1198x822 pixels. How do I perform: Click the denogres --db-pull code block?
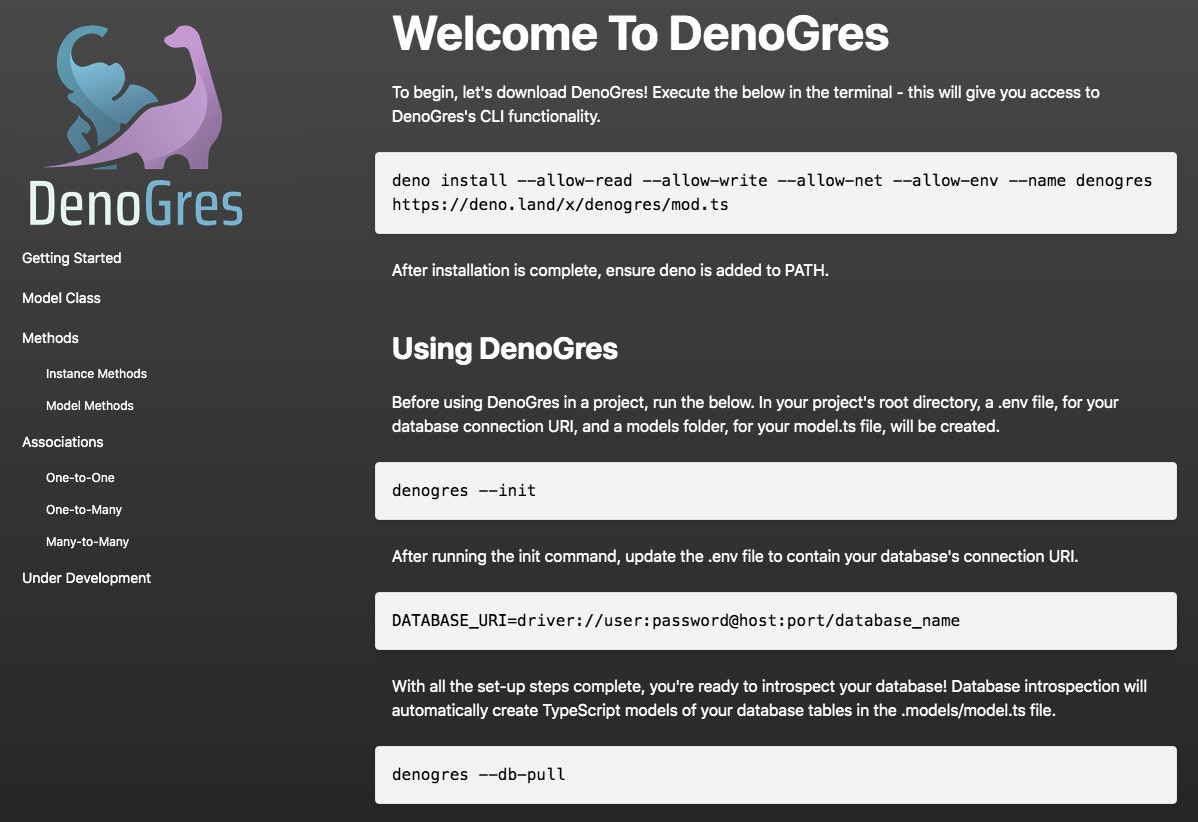point(775,775)
